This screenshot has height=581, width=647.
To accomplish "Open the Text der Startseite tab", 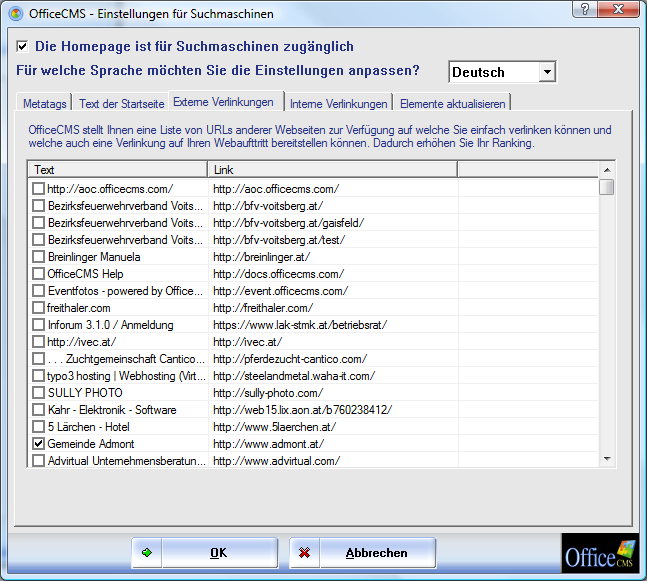I will click(122, 104).
